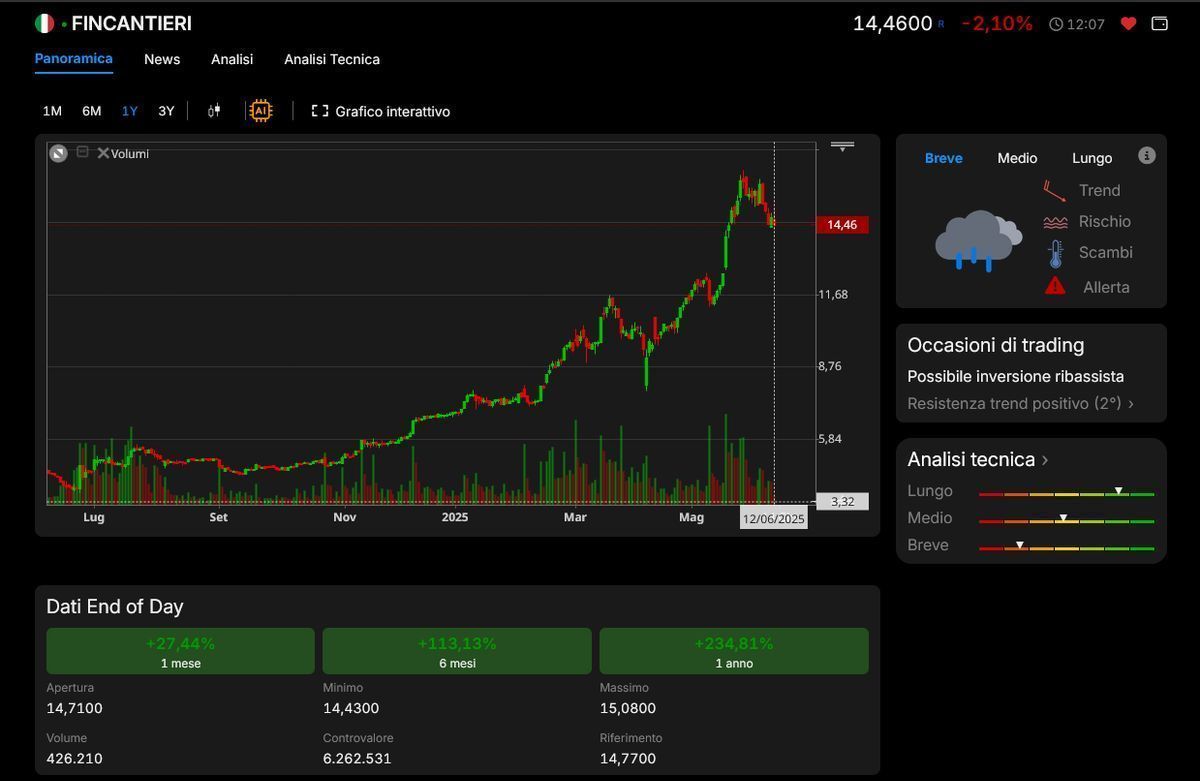Open the wallet icon next to the heart
The height and width of the screenshot is (781, 1200).
(1160, 23)
